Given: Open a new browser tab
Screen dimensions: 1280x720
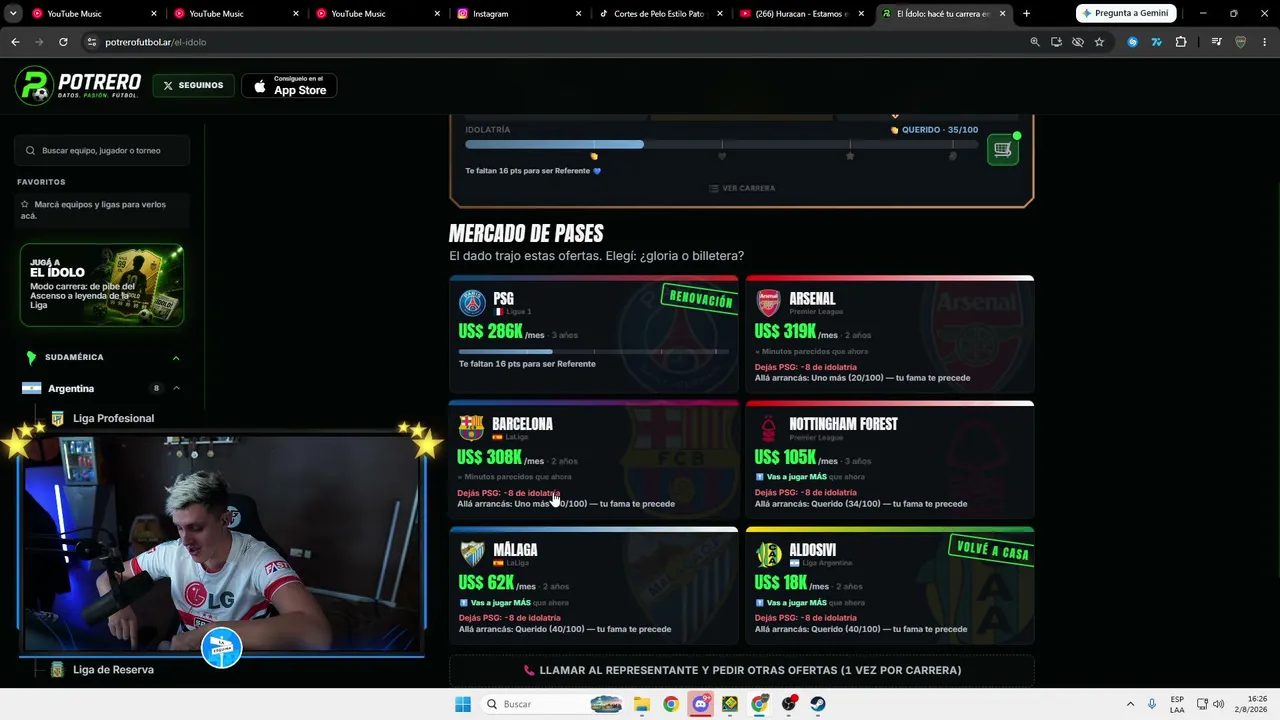Looking at the screenshot, I should tap(1026, 14).
